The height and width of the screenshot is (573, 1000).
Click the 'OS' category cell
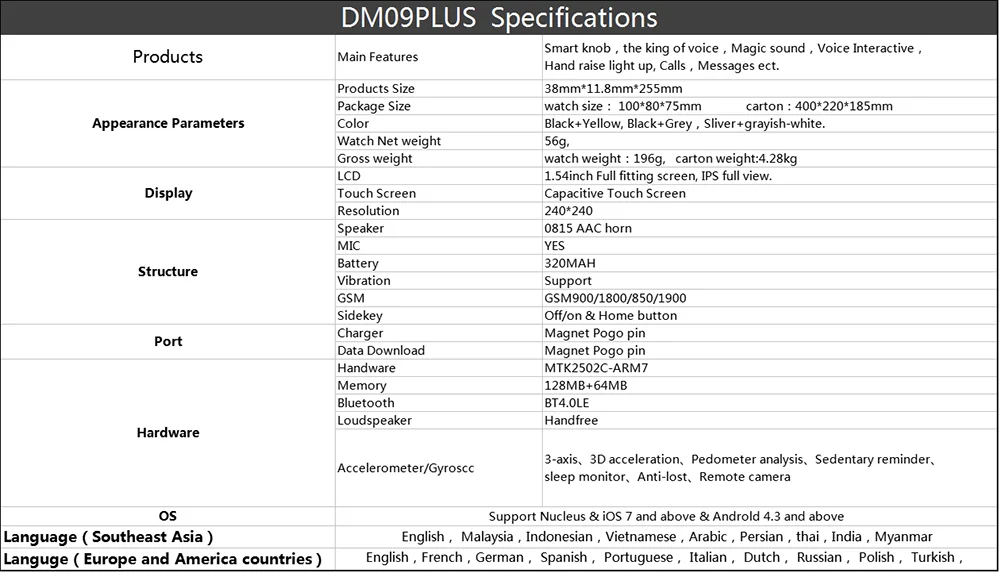point(168,516)
